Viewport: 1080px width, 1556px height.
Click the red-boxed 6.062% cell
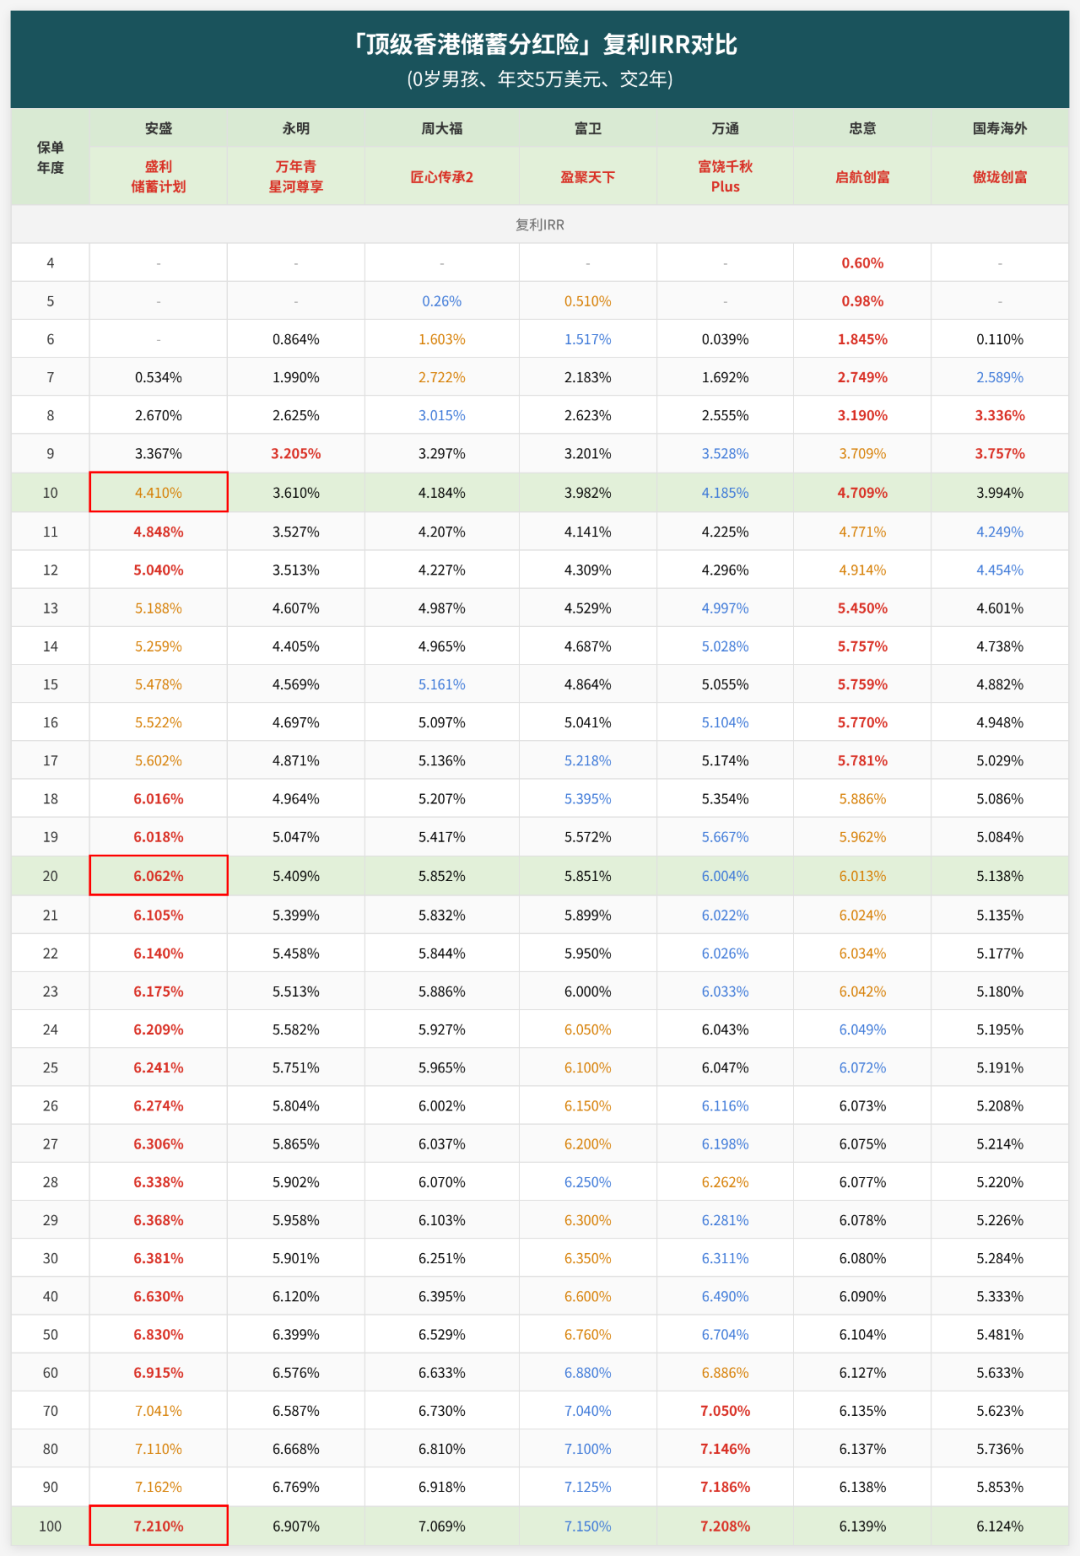[x=159, y=876]
